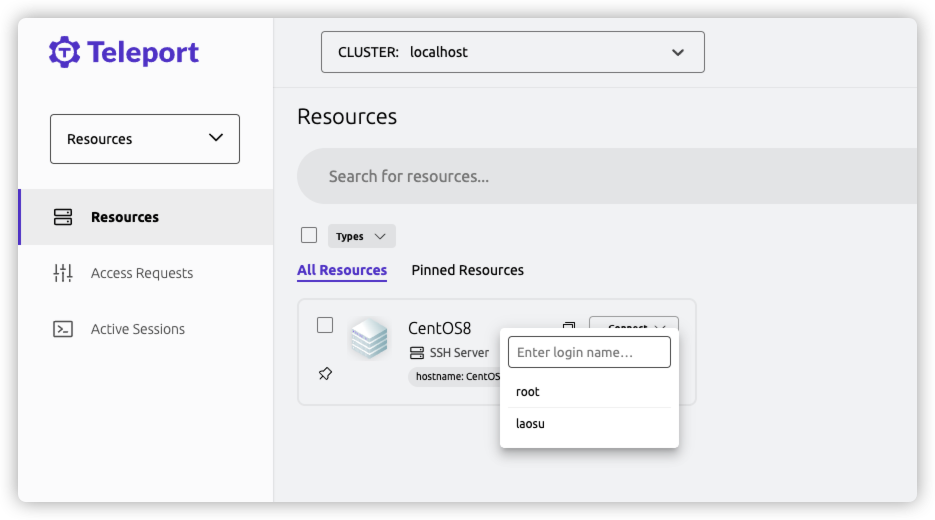Check the CentOS8 resource checkbox
The width and height of the screenshot is (935, 520).
(x=325, y=325)
